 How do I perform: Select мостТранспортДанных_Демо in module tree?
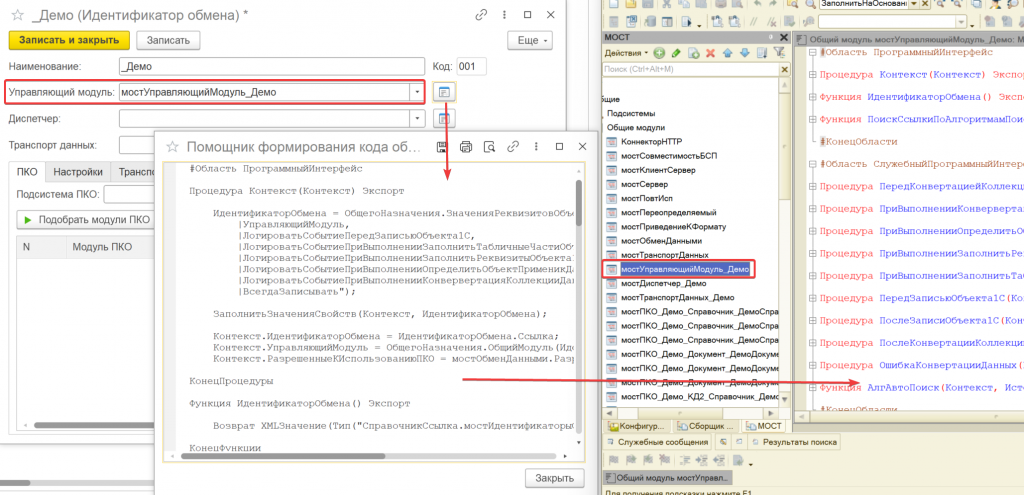[x=675, y=297]
